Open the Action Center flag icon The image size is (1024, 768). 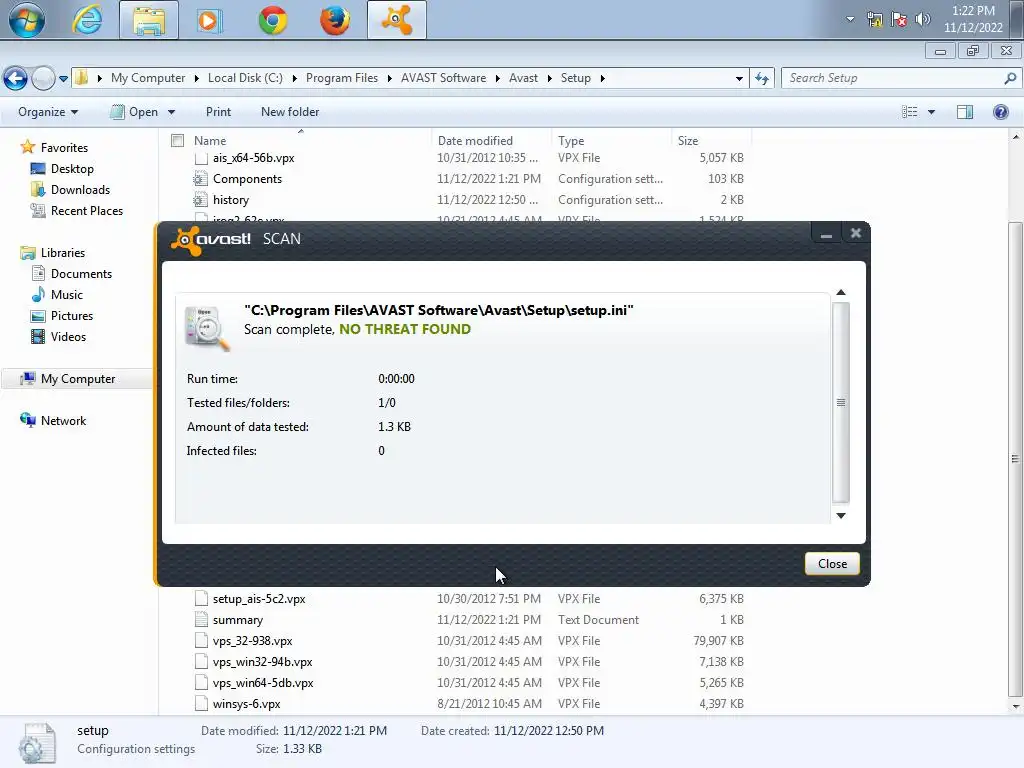point(899,20)
